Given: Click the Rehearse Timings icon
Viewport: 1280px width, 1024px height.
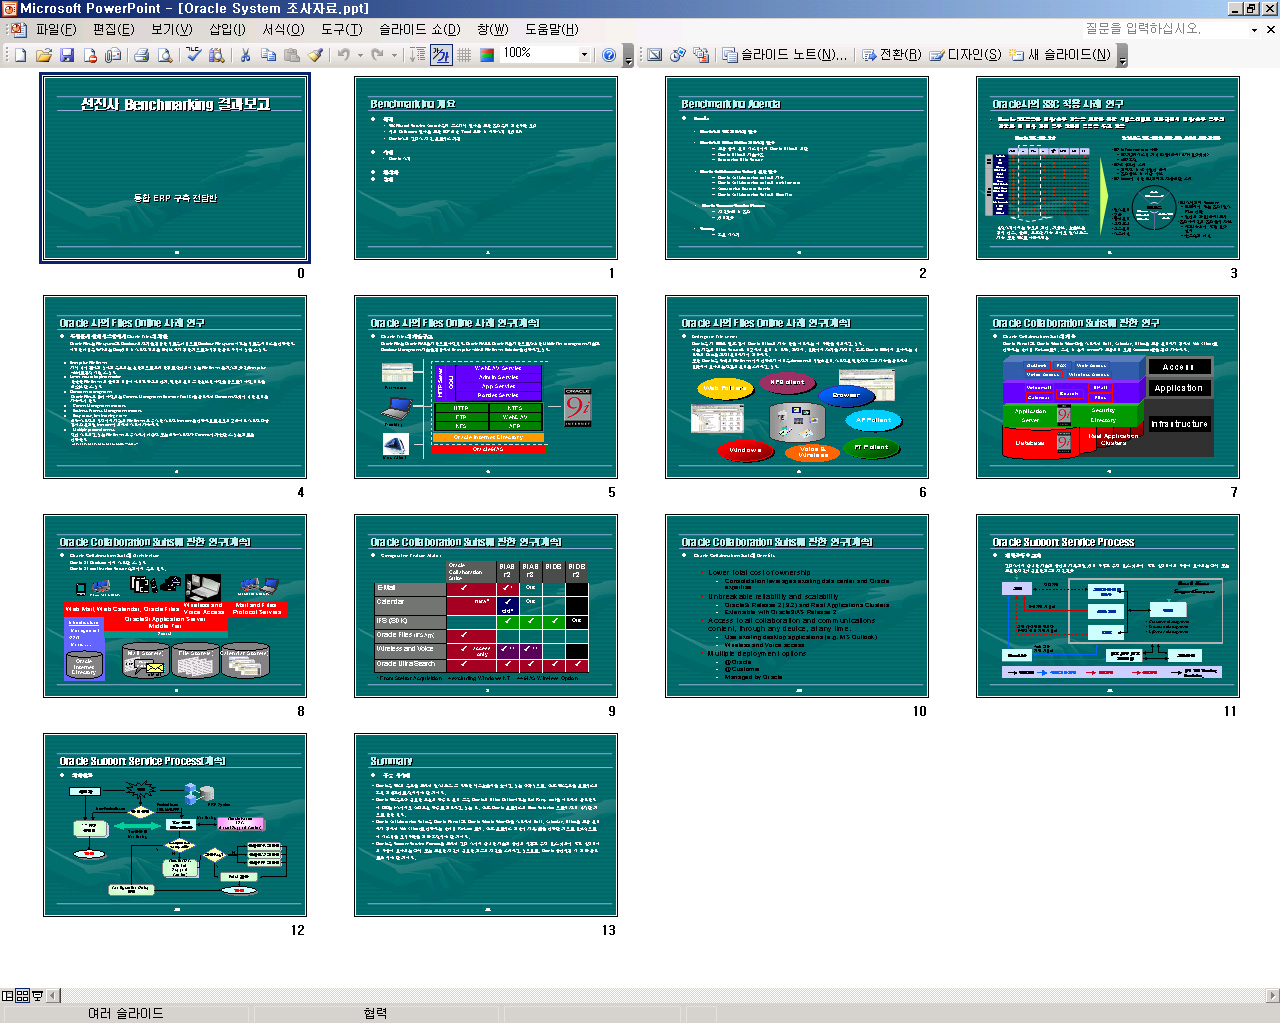Looking at the screenshot, I should (678, 55).
